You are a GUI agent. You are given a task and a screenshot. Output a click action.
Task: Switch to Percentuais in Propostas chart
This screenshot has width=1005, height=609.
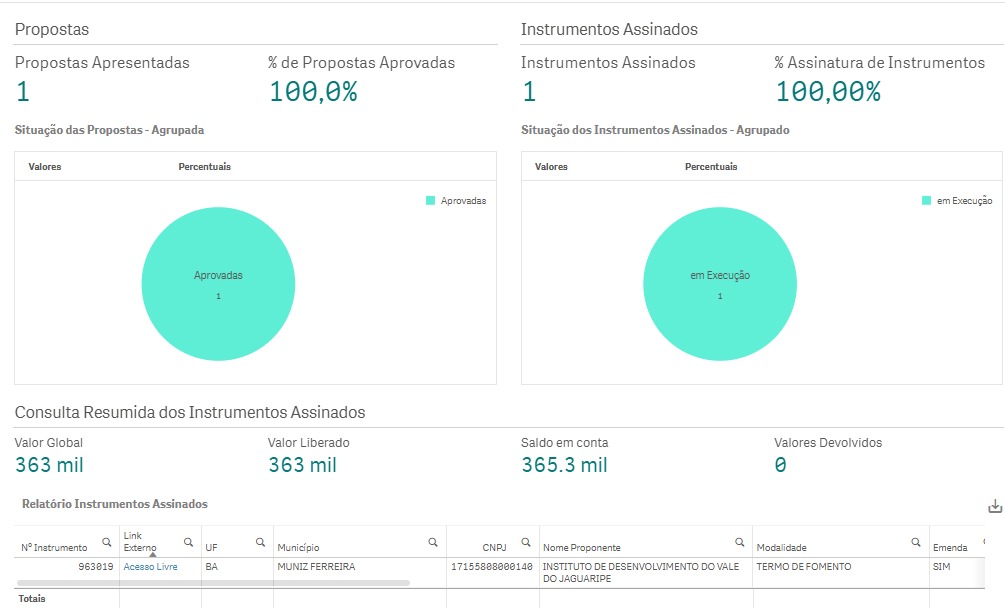click(x=204, y=167)
